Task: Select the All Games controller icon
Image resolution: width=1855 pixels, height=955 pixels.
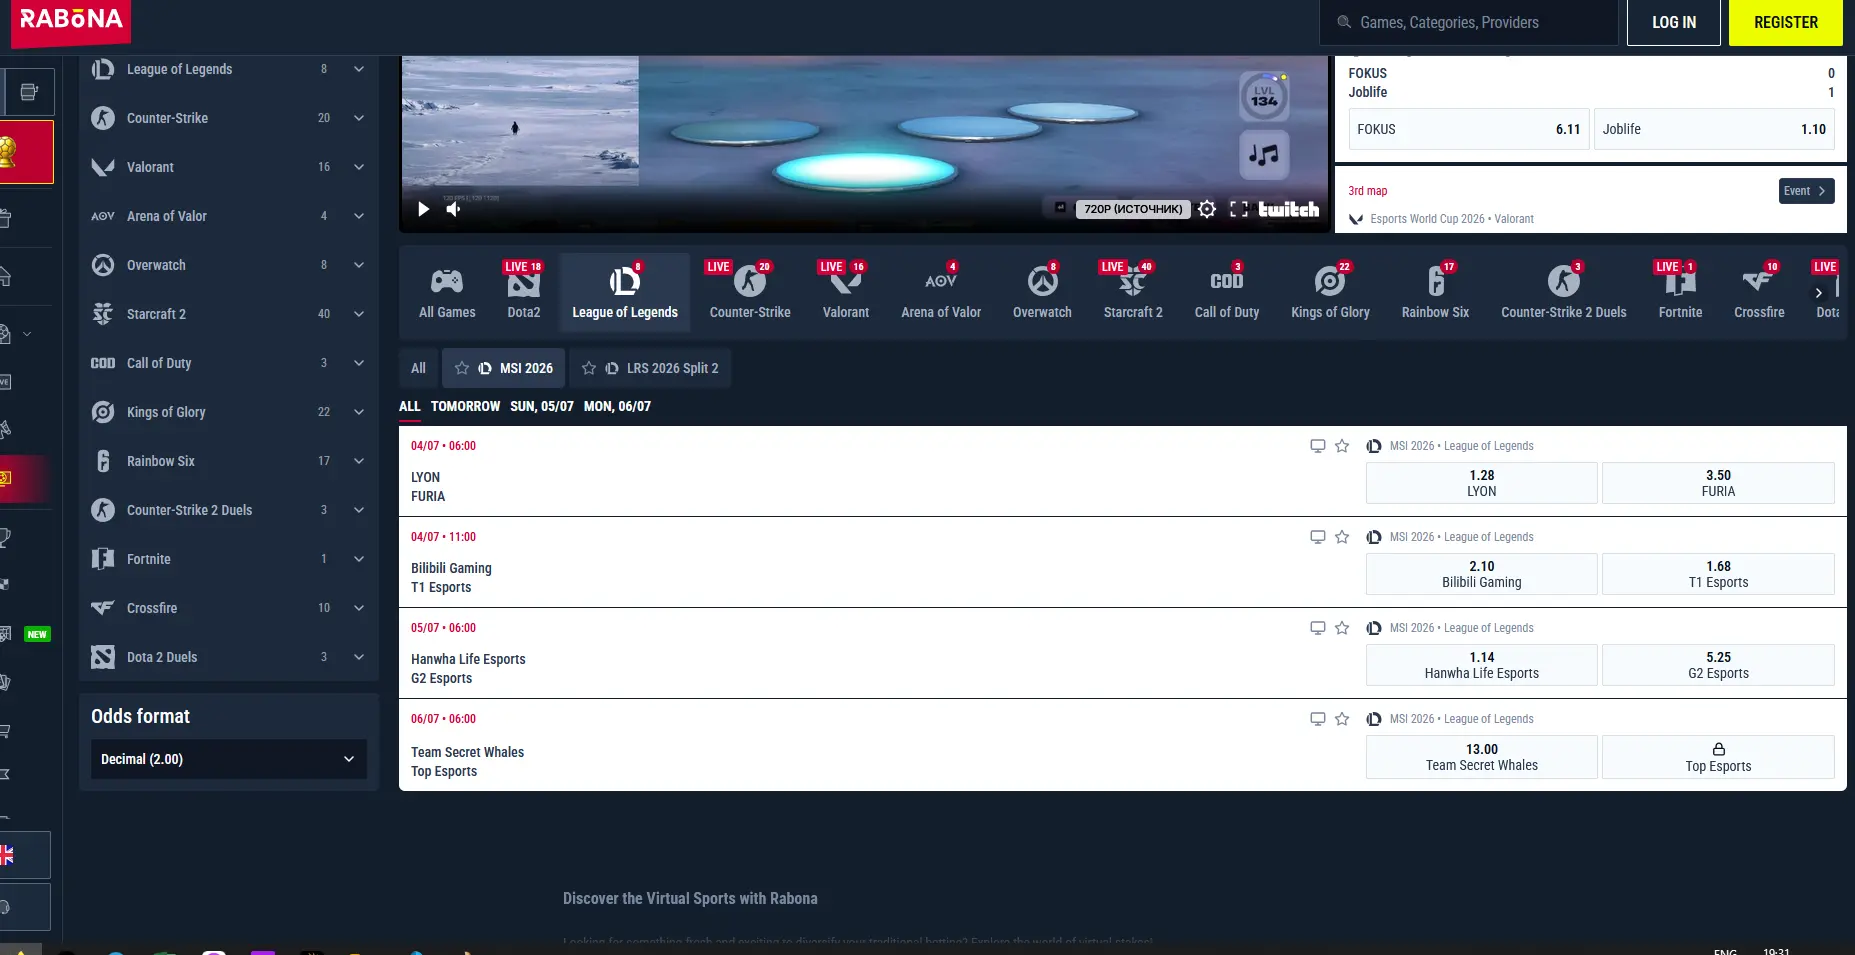Action: click(447, 282)
